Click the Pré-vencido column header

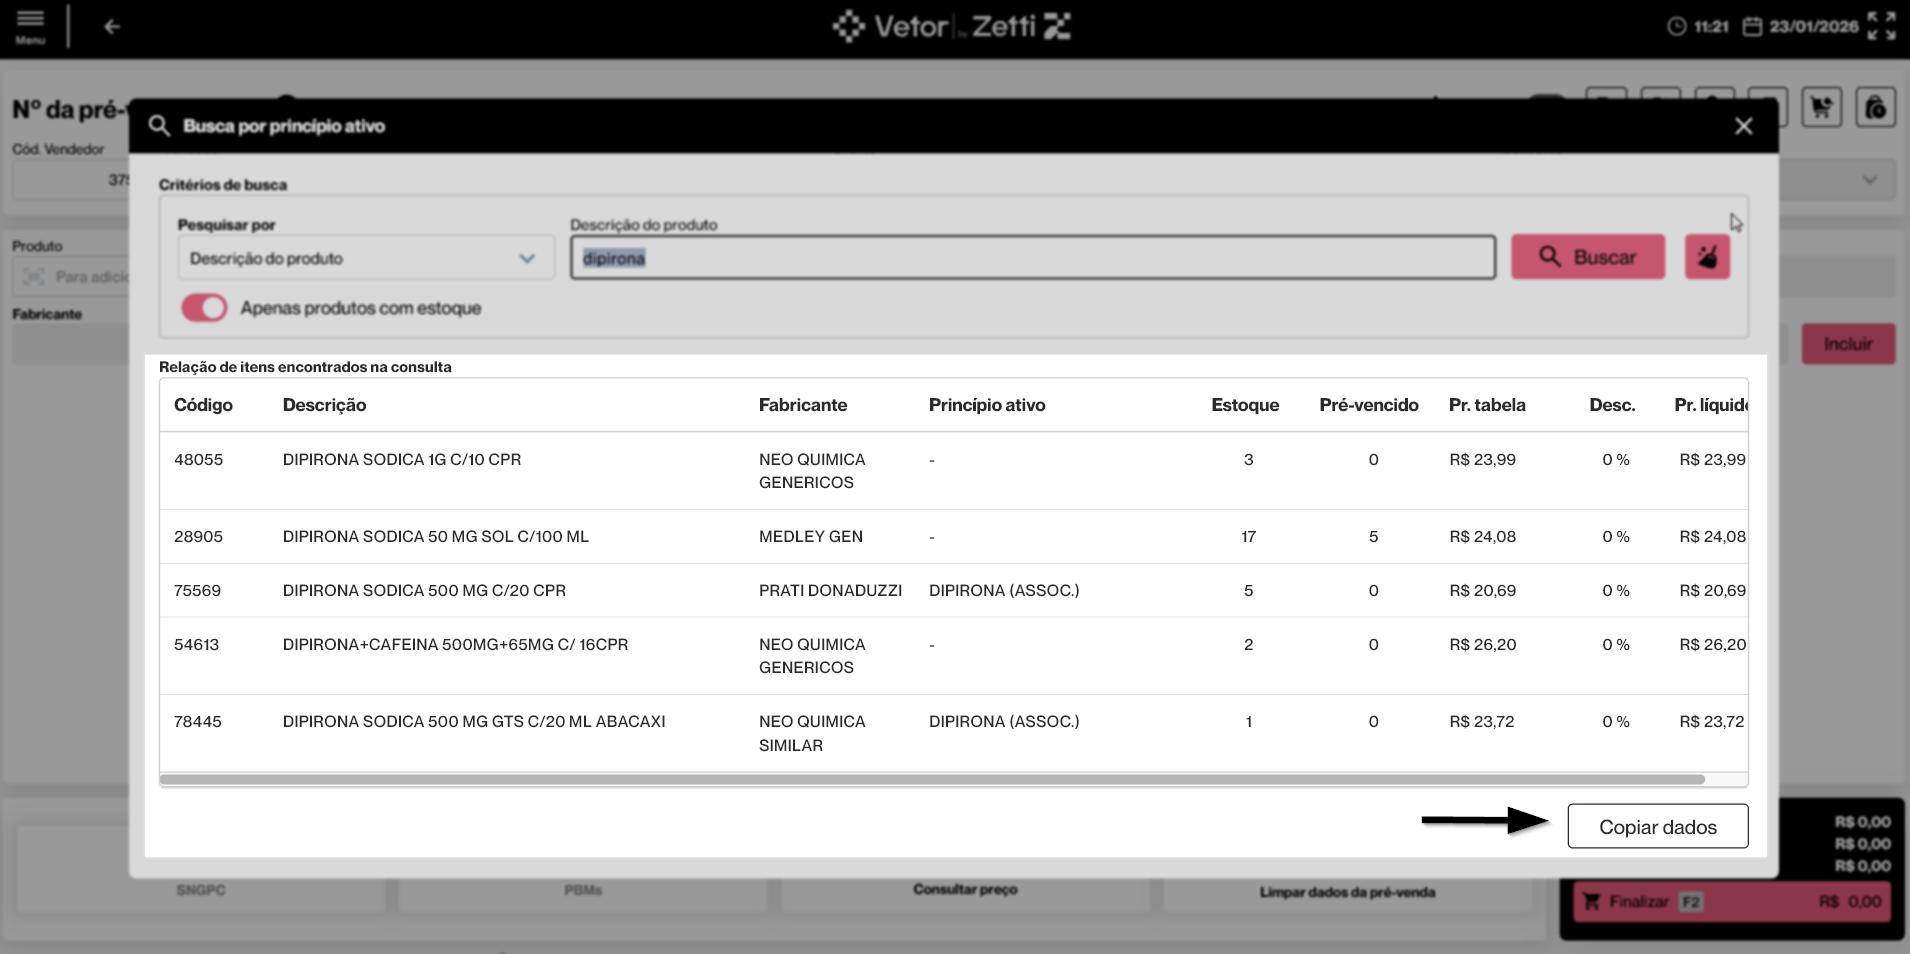(x=1369, y=405)
